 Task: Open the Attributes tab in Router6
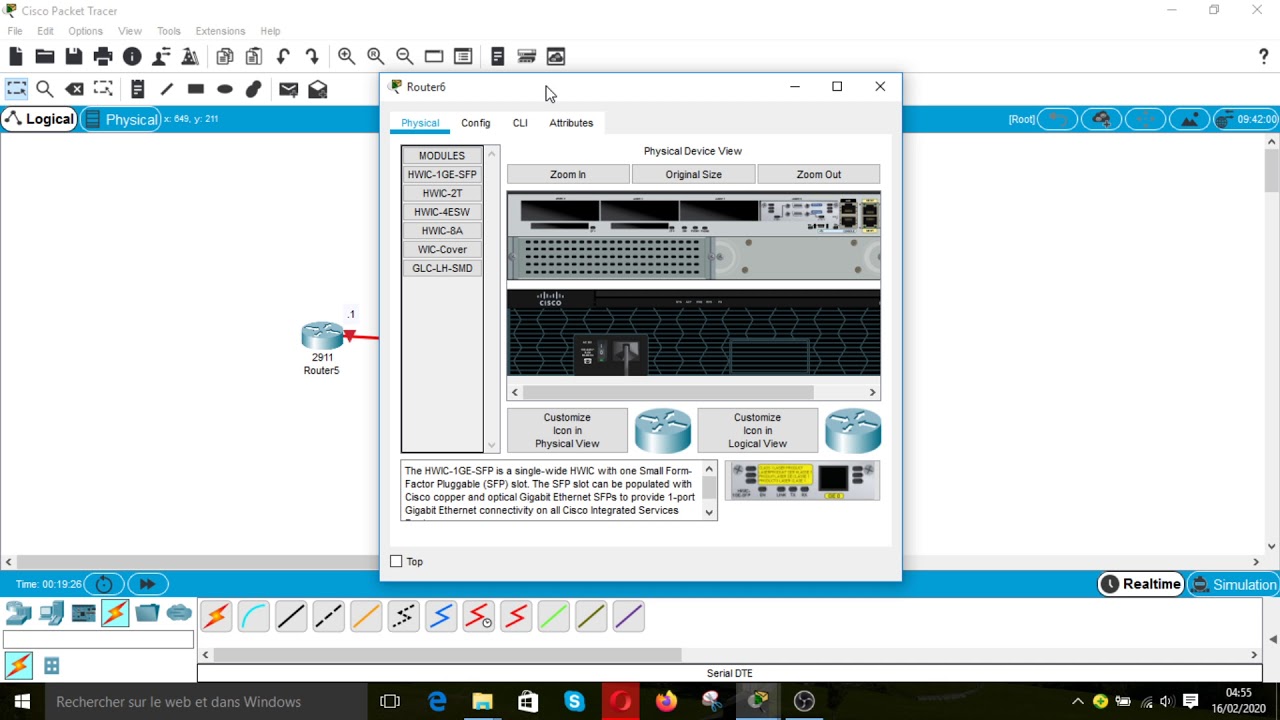pos(571,123)
